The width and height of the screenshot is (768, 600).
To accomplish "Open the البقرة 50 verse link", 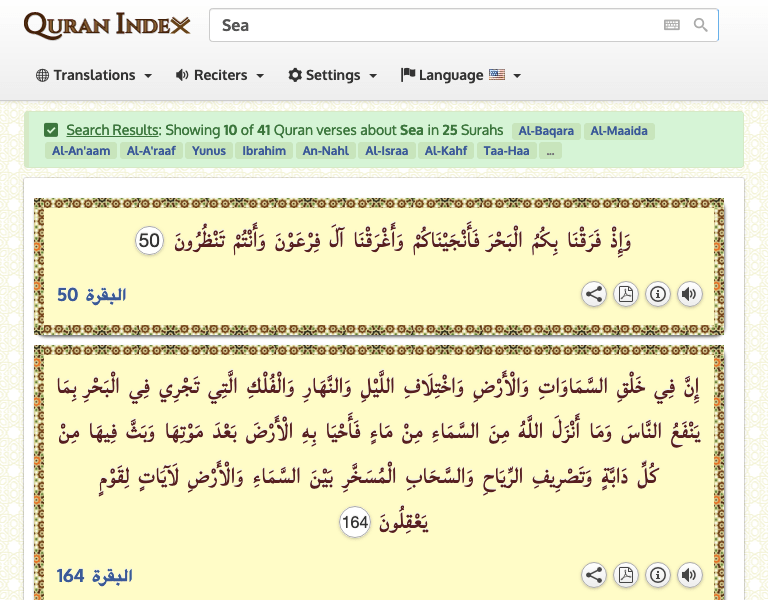I will (92, 295).
